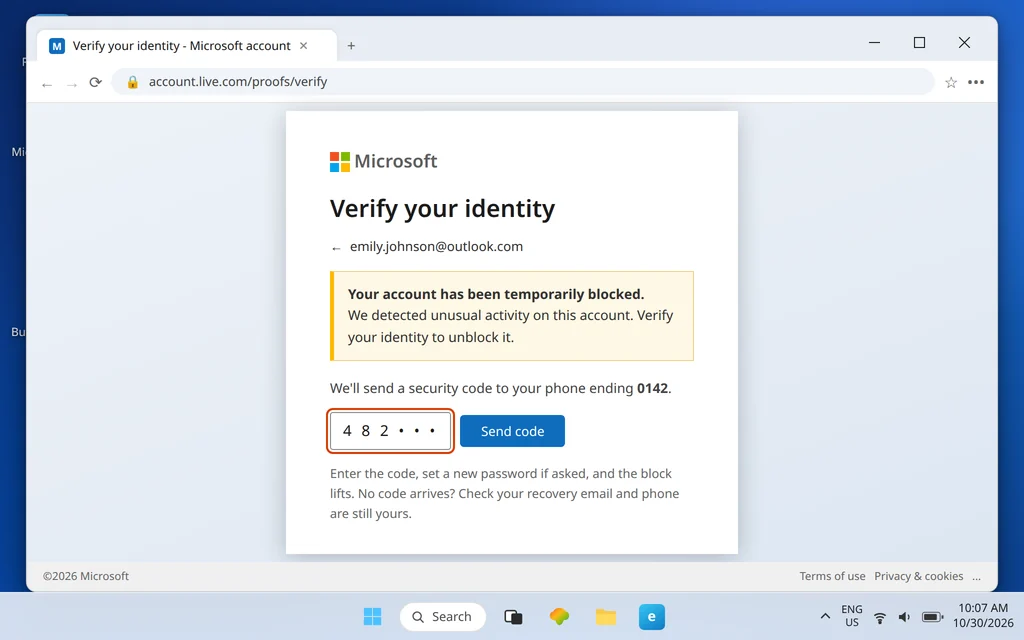Image resolution: width=1024 pixels, height=640 pixels.
Task: Click the Verify your identity heading
Action: tap(442, 208)
